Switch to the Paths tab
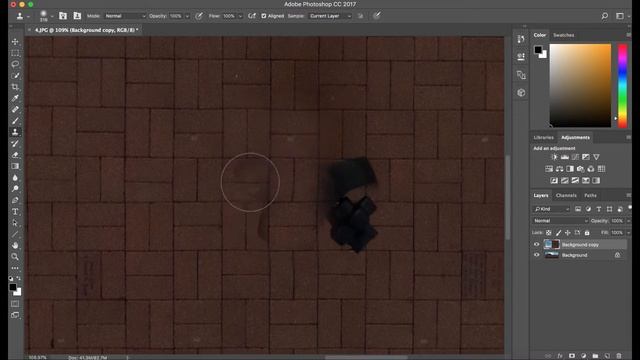 [590, 196]
